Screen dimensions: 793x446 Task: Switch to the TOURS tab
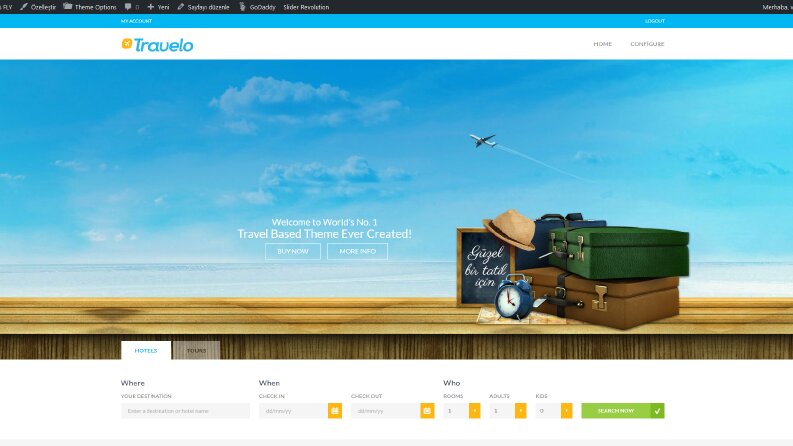[196, 350]
